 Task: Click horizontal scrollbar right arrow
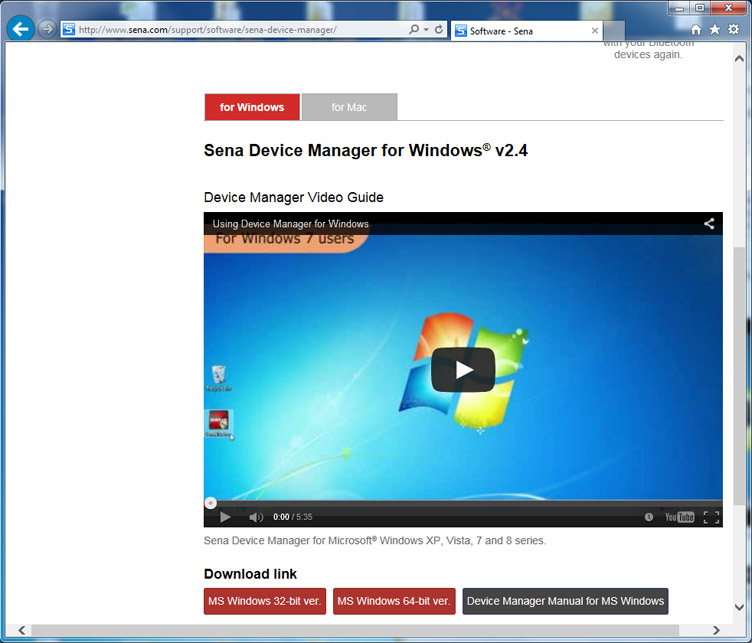(716, 630)
